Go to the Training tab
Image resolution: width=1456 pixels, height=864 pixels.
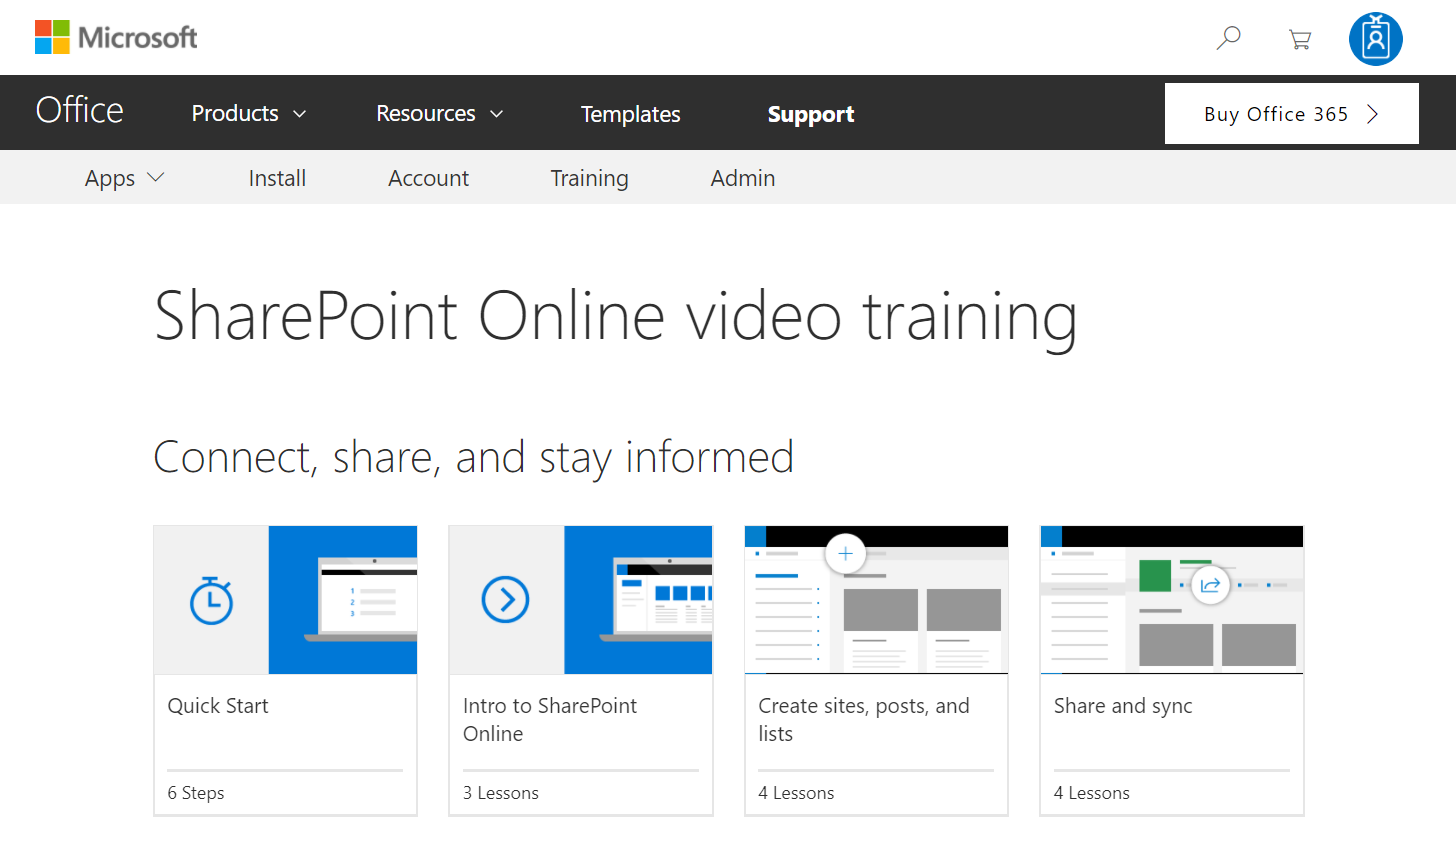[x=589, y=178]
